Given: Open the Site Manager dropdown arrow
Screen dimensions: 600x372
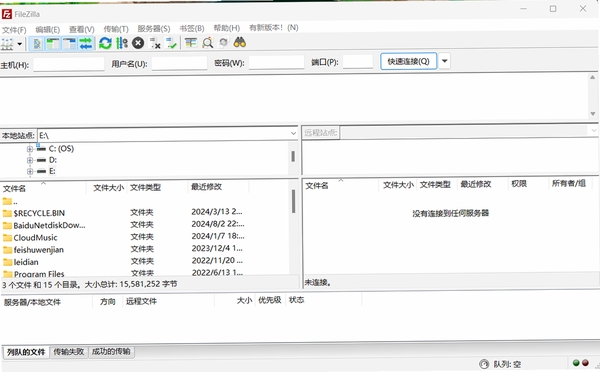Looking at the screenshot, I should (20, 44).
